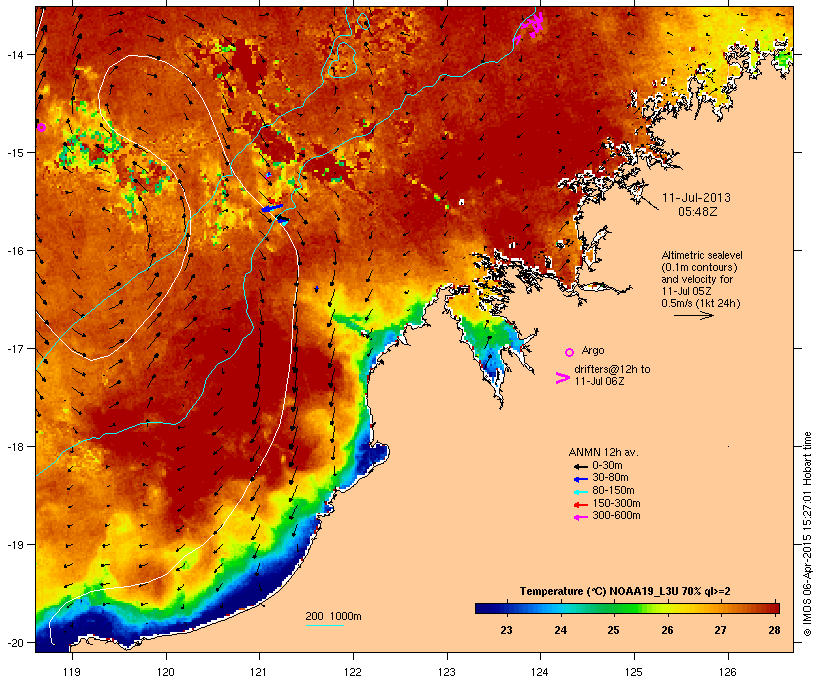Click the colorbar tick label 23
The width and height of the screenshot is (820, 680).
point(506,630)
